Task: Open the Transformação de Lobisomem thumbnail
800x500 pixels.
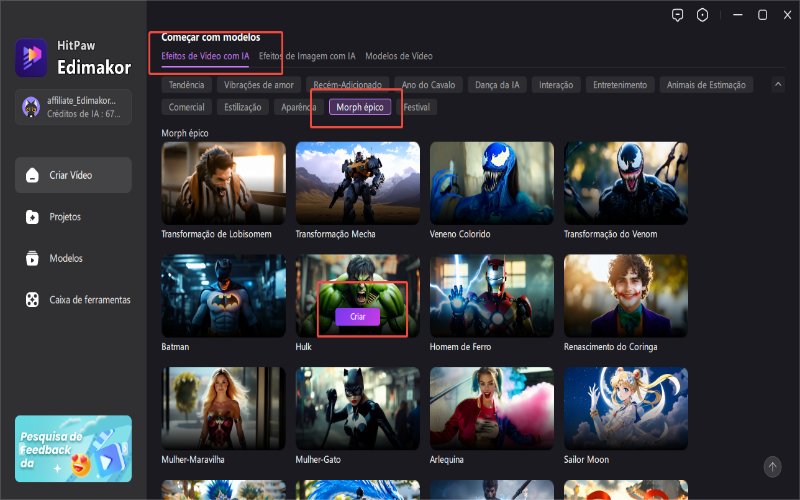Action: tap(223, 183)
